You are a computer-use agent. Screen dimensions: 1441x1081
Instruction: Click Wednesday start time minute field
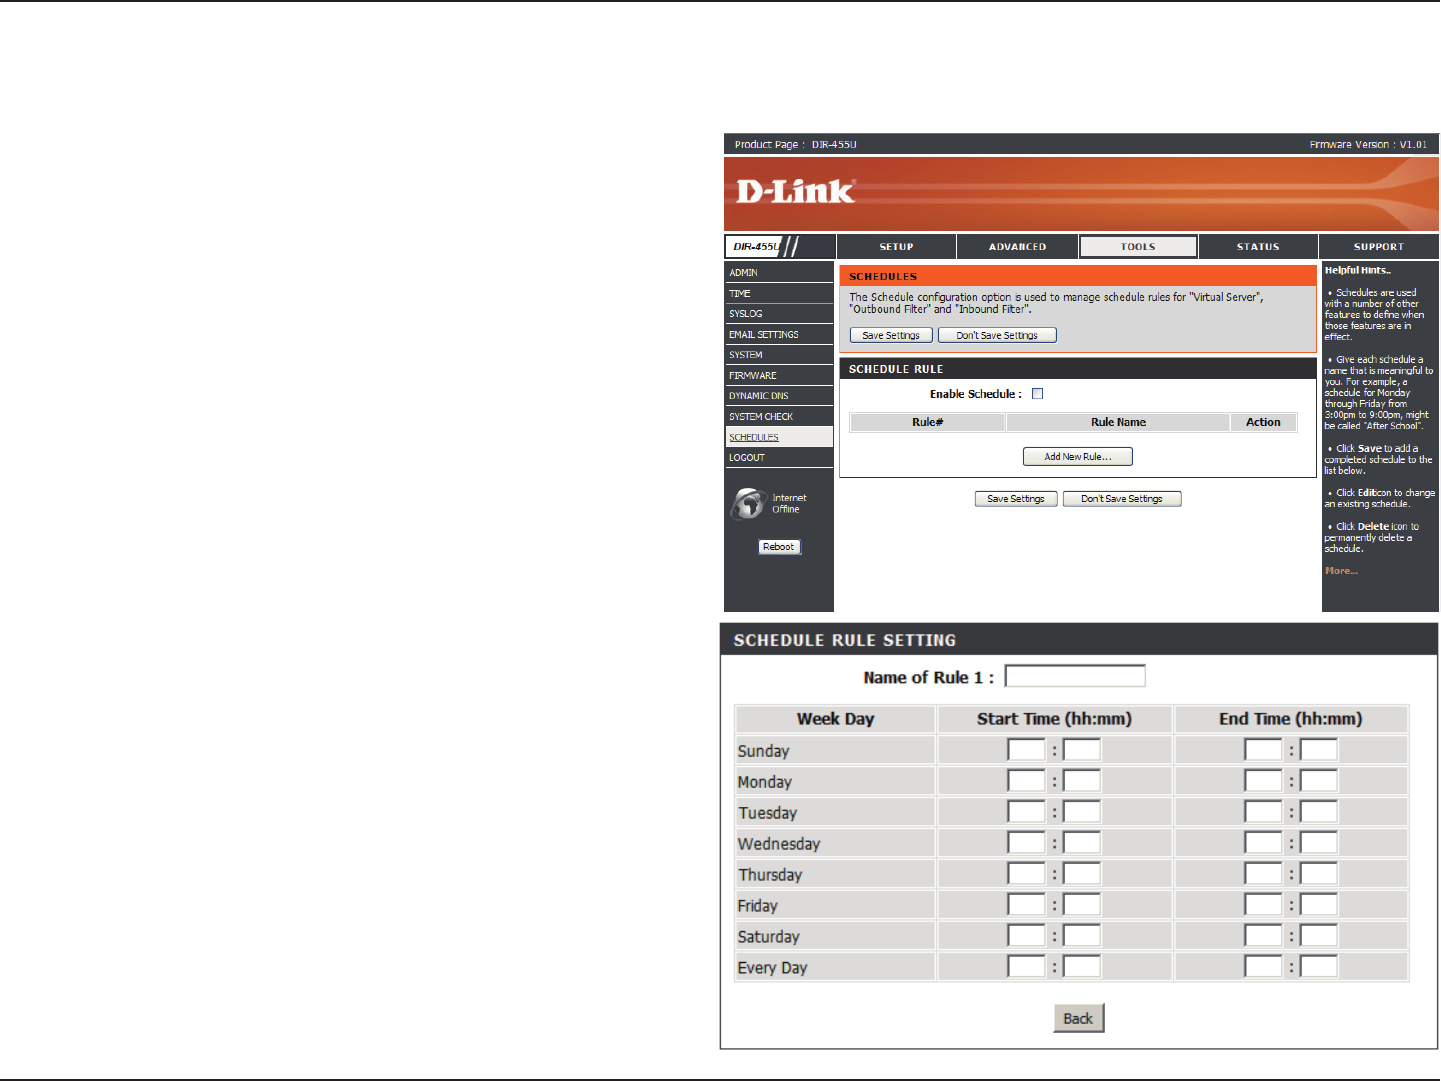(1082, 843)
